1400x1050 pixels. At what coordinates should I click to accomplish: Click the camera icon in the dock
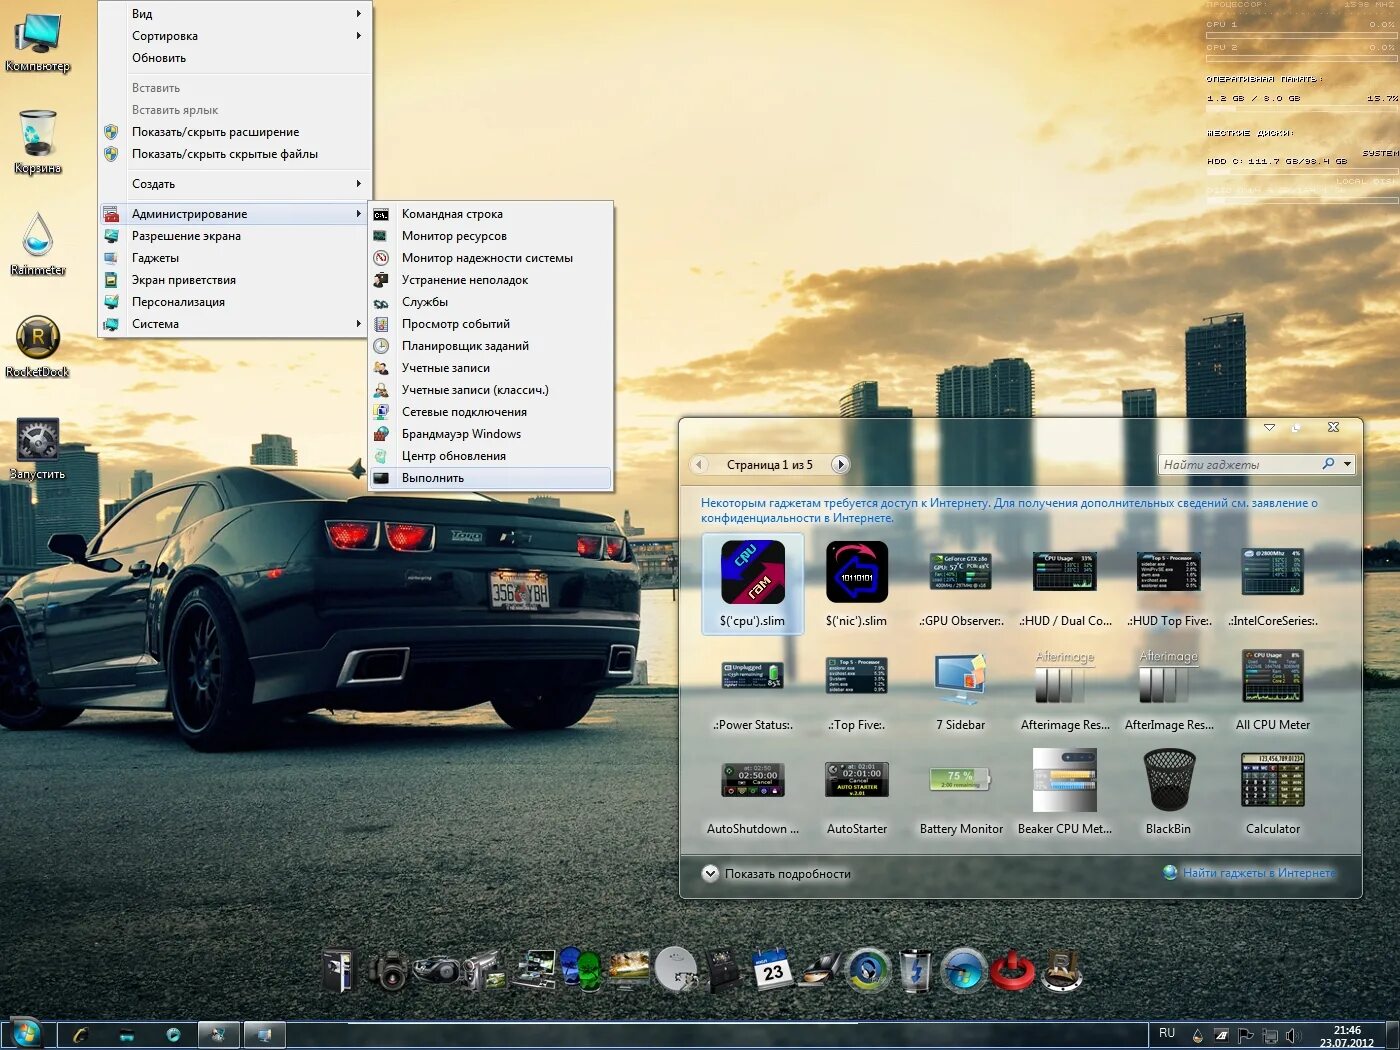[388, 970]
